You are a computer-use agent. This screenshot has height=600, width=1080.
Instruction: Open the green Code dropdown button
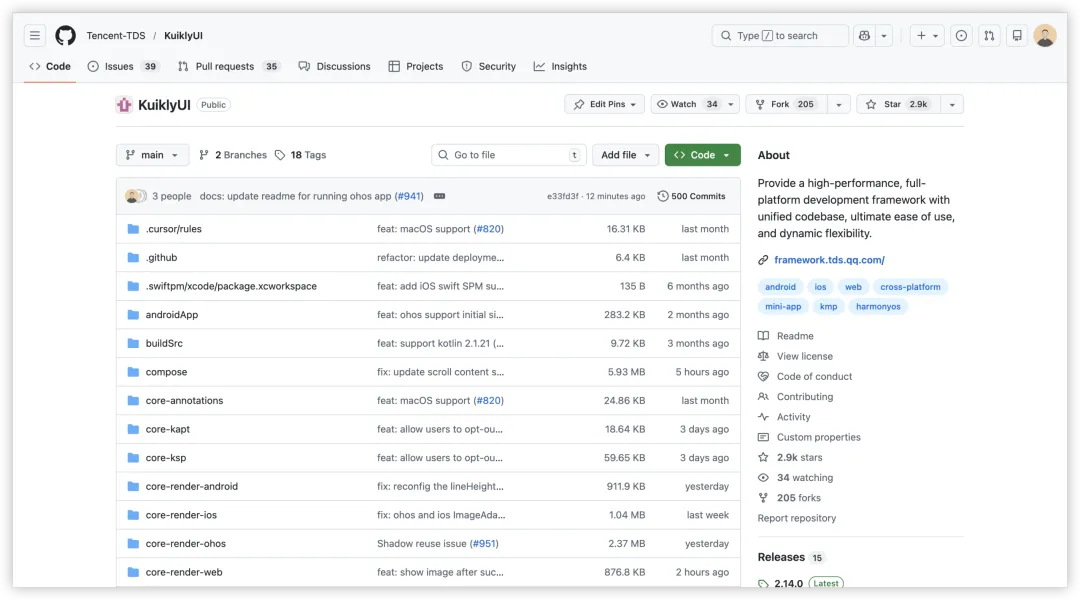(x=703, y=155)
